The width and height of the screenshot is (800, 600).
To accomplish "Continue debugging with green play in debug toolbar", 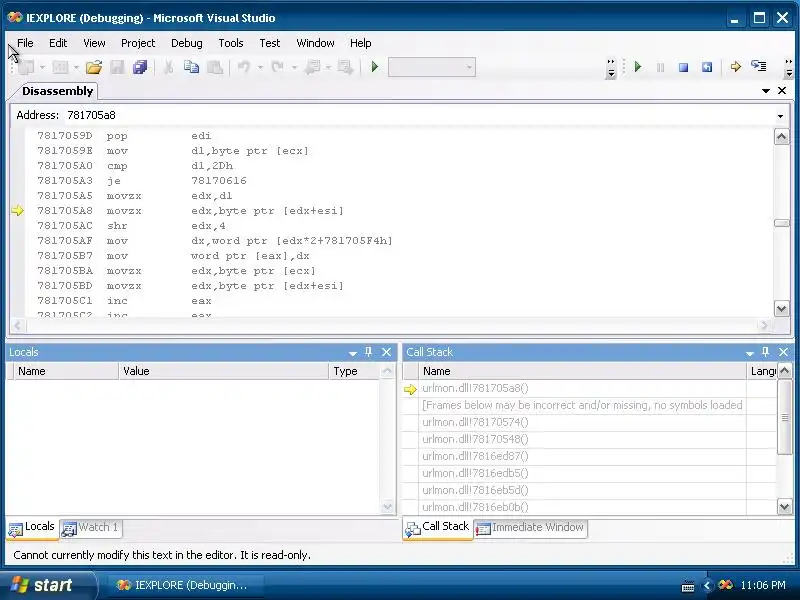I will coord(638,67).
